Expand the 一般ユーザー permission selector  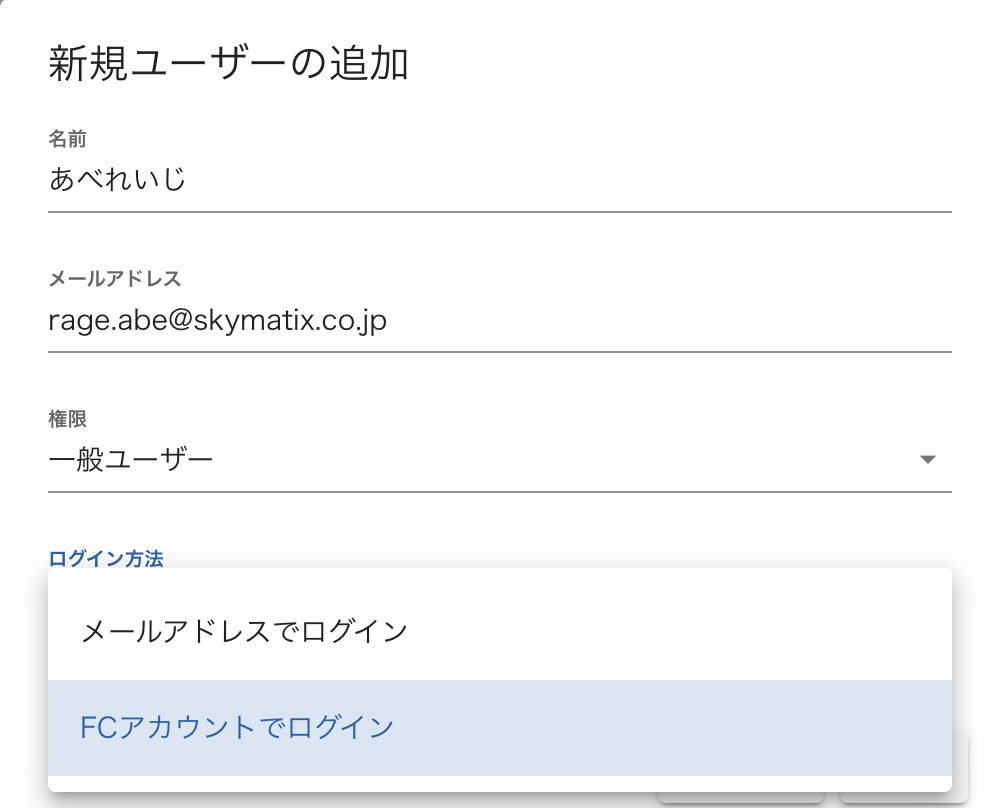500,459
